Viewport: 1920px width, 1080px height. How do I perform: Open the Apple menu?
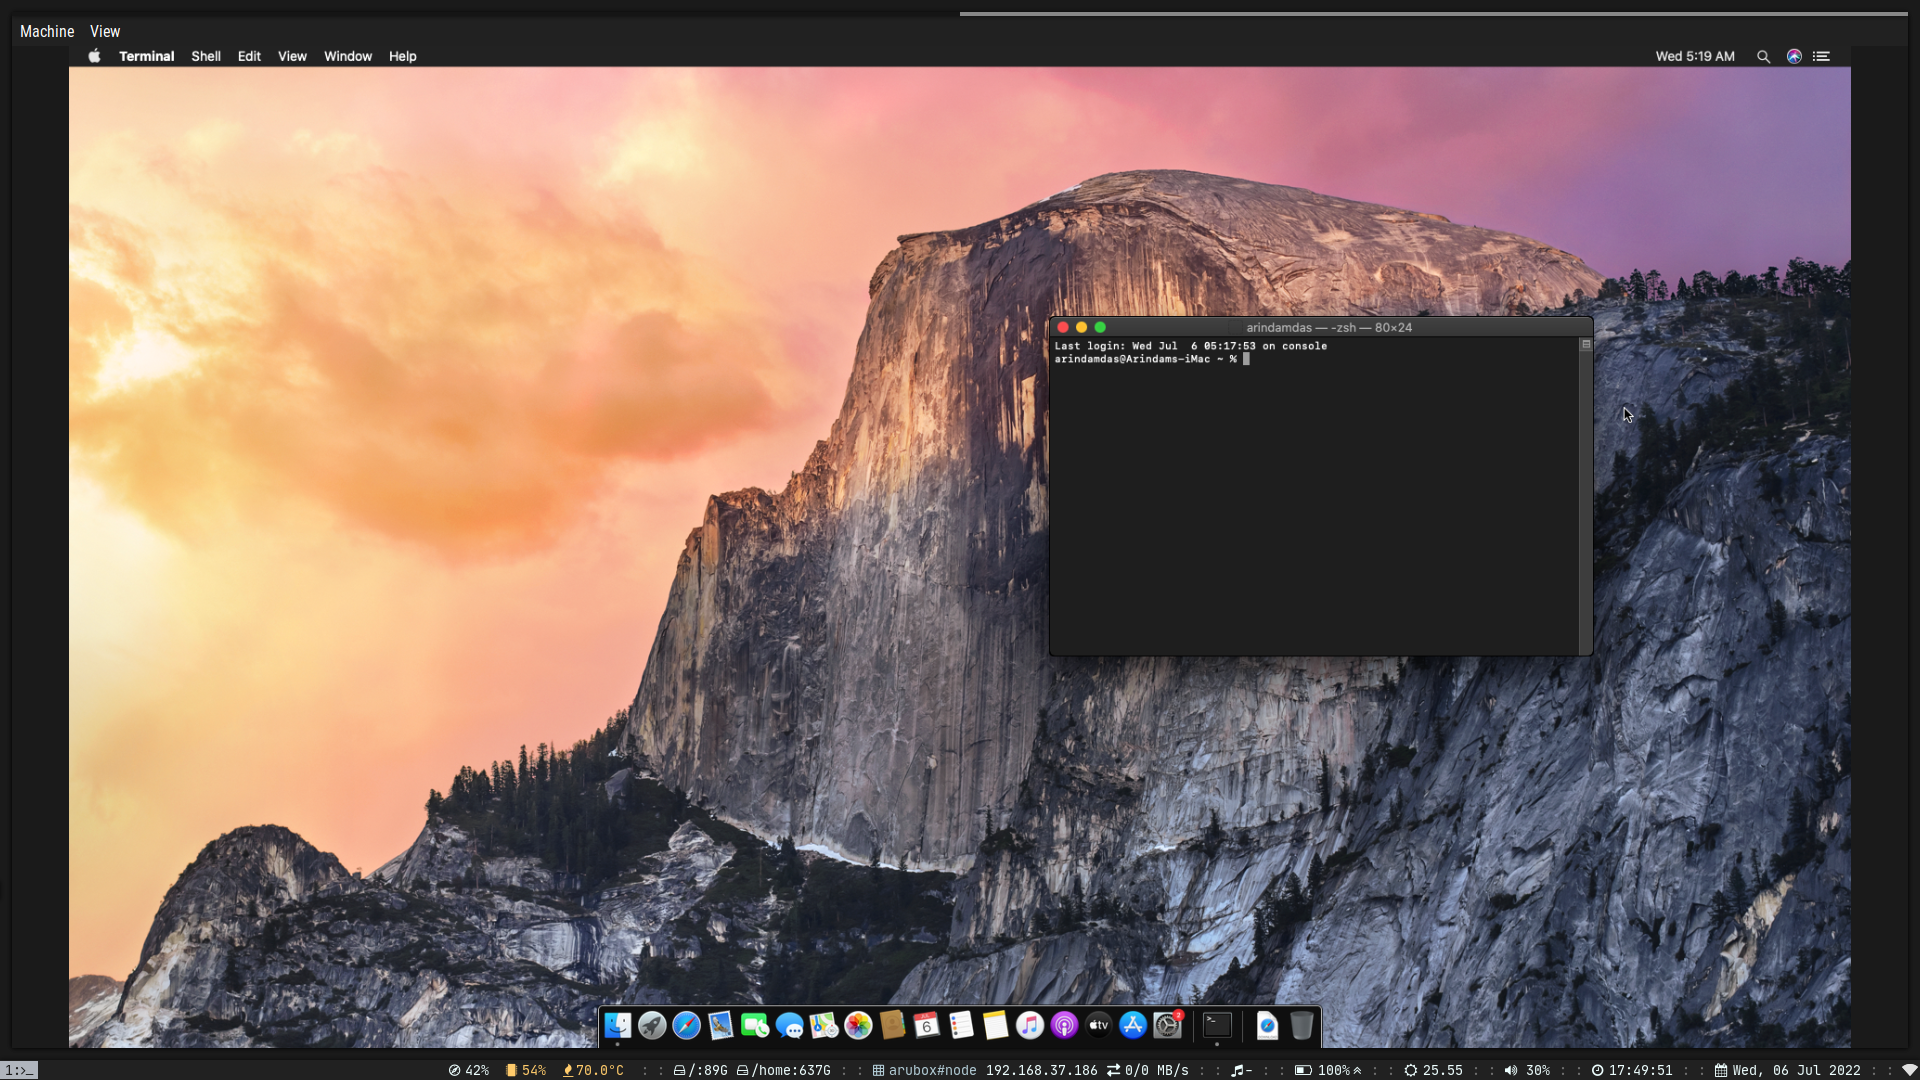tap(94, 57)
